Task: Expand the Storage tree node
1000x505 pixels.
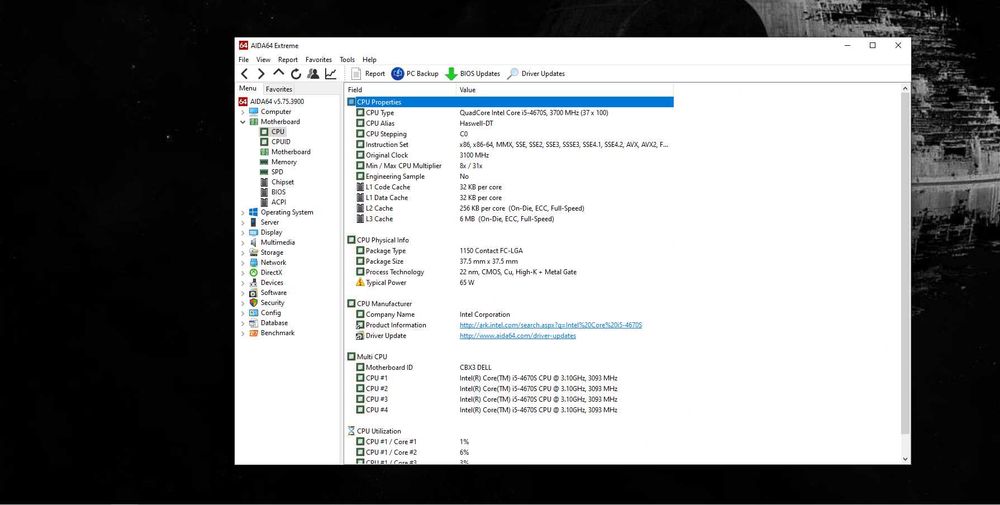Action: (243, 253)
